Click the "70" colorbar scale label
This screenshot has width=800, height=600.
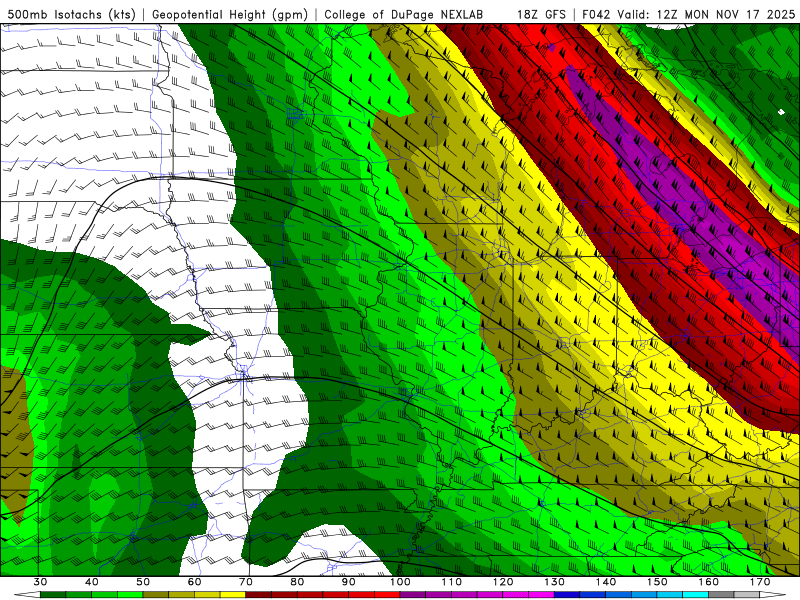point(246,582)
